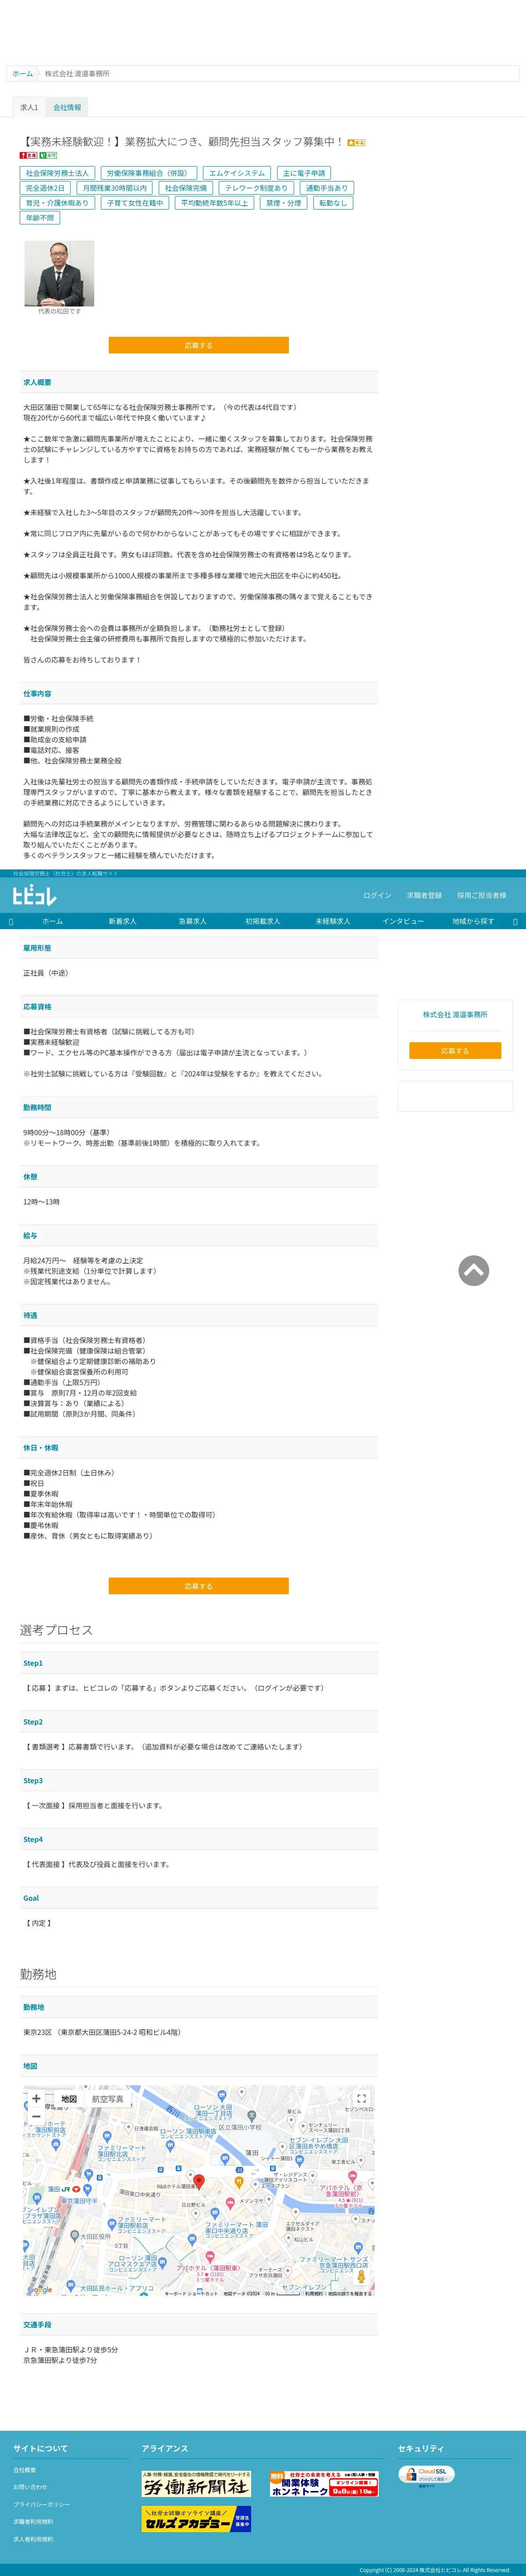526x2576 pixels.
Task: Switch to the 会社情報 tab
Action: click(x=67, y=107)
